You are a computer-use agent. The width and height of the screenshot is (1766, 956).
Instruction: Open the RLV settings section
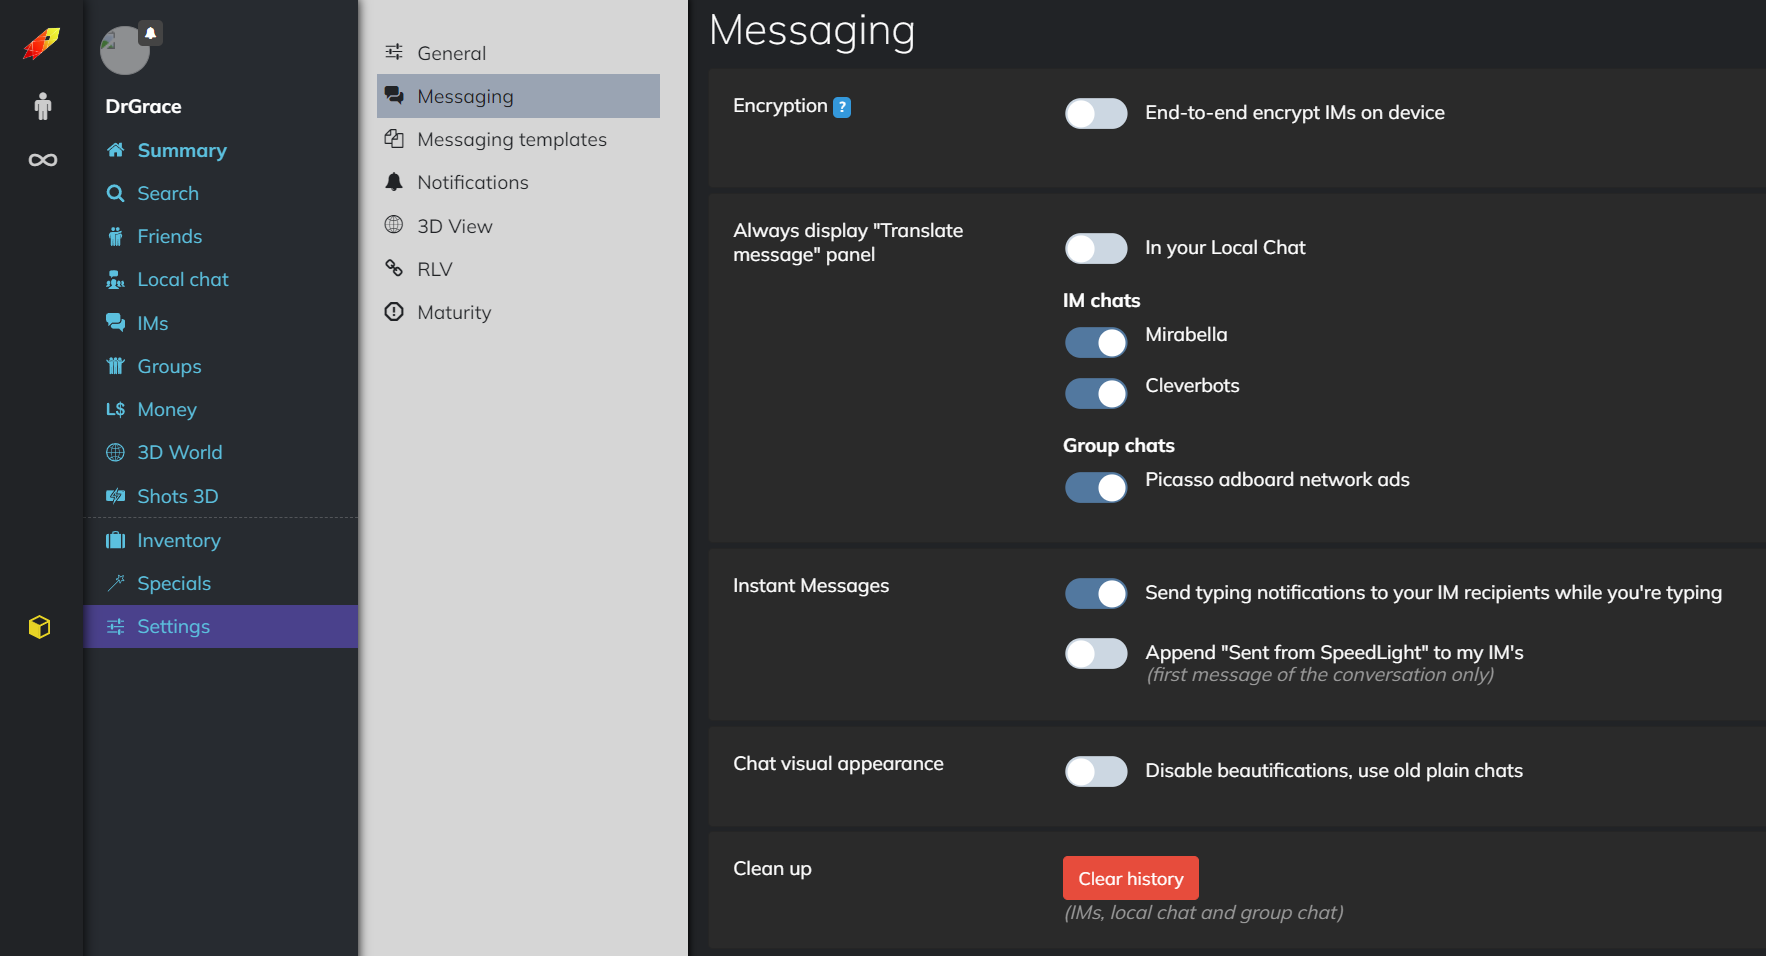pyautogui.click(x=518, y=269)
